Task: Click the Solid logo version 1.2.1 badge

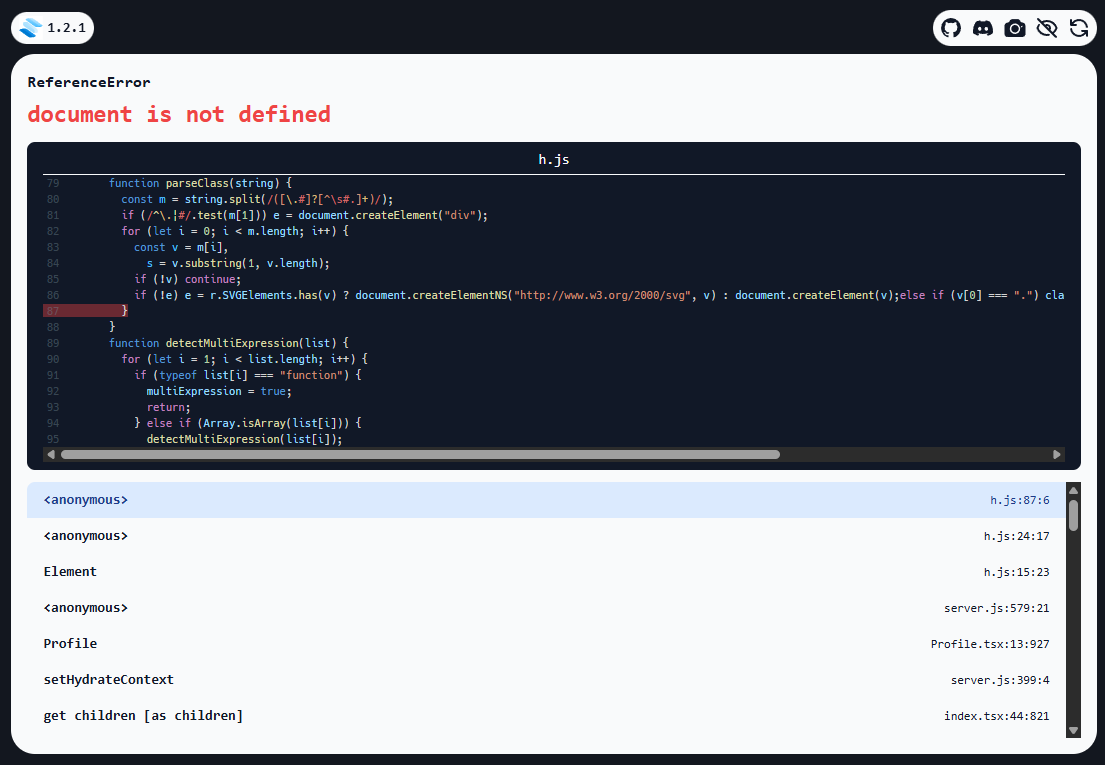Action: coord(52,28)
